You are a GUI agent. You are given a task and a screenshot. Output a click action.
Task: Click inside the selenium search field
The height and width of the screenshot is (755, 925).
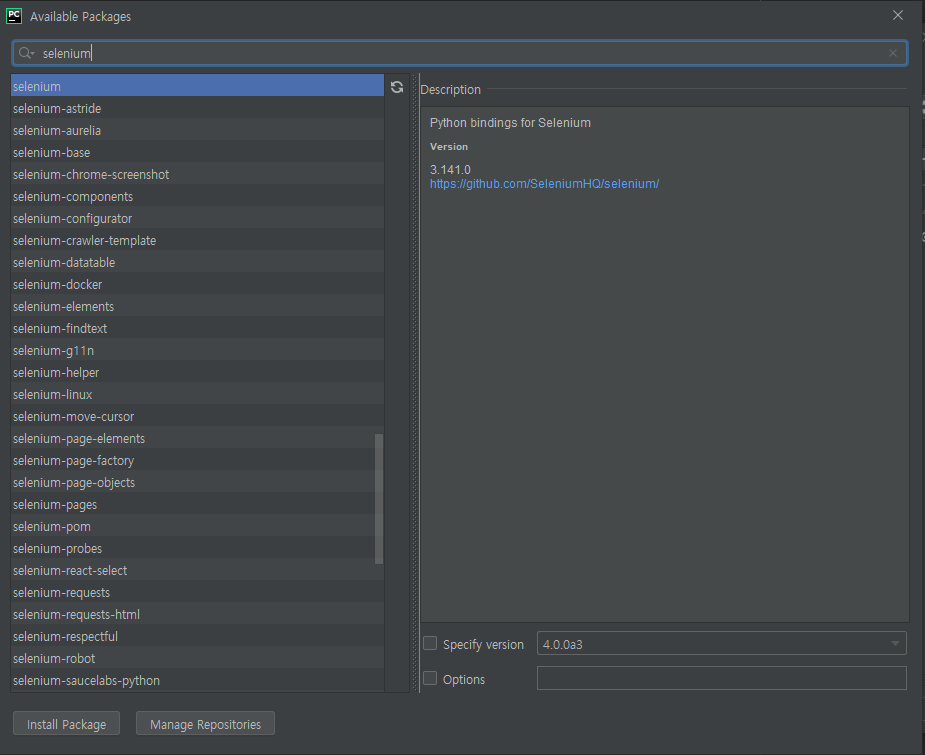pos(460,53)
